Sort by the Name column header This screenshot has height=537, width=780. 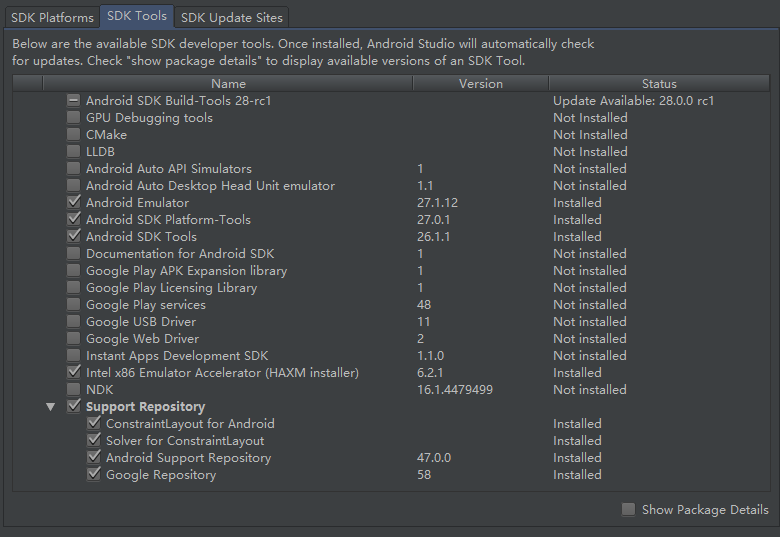click(228, 84)
